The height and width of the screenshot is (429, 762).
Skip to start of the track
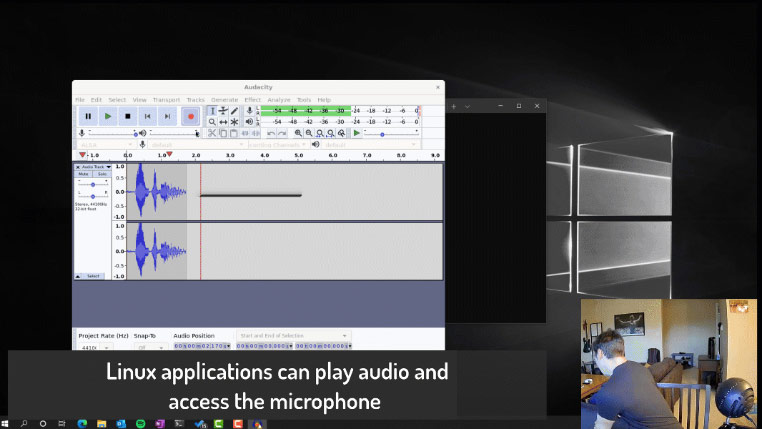click(149, 117)
